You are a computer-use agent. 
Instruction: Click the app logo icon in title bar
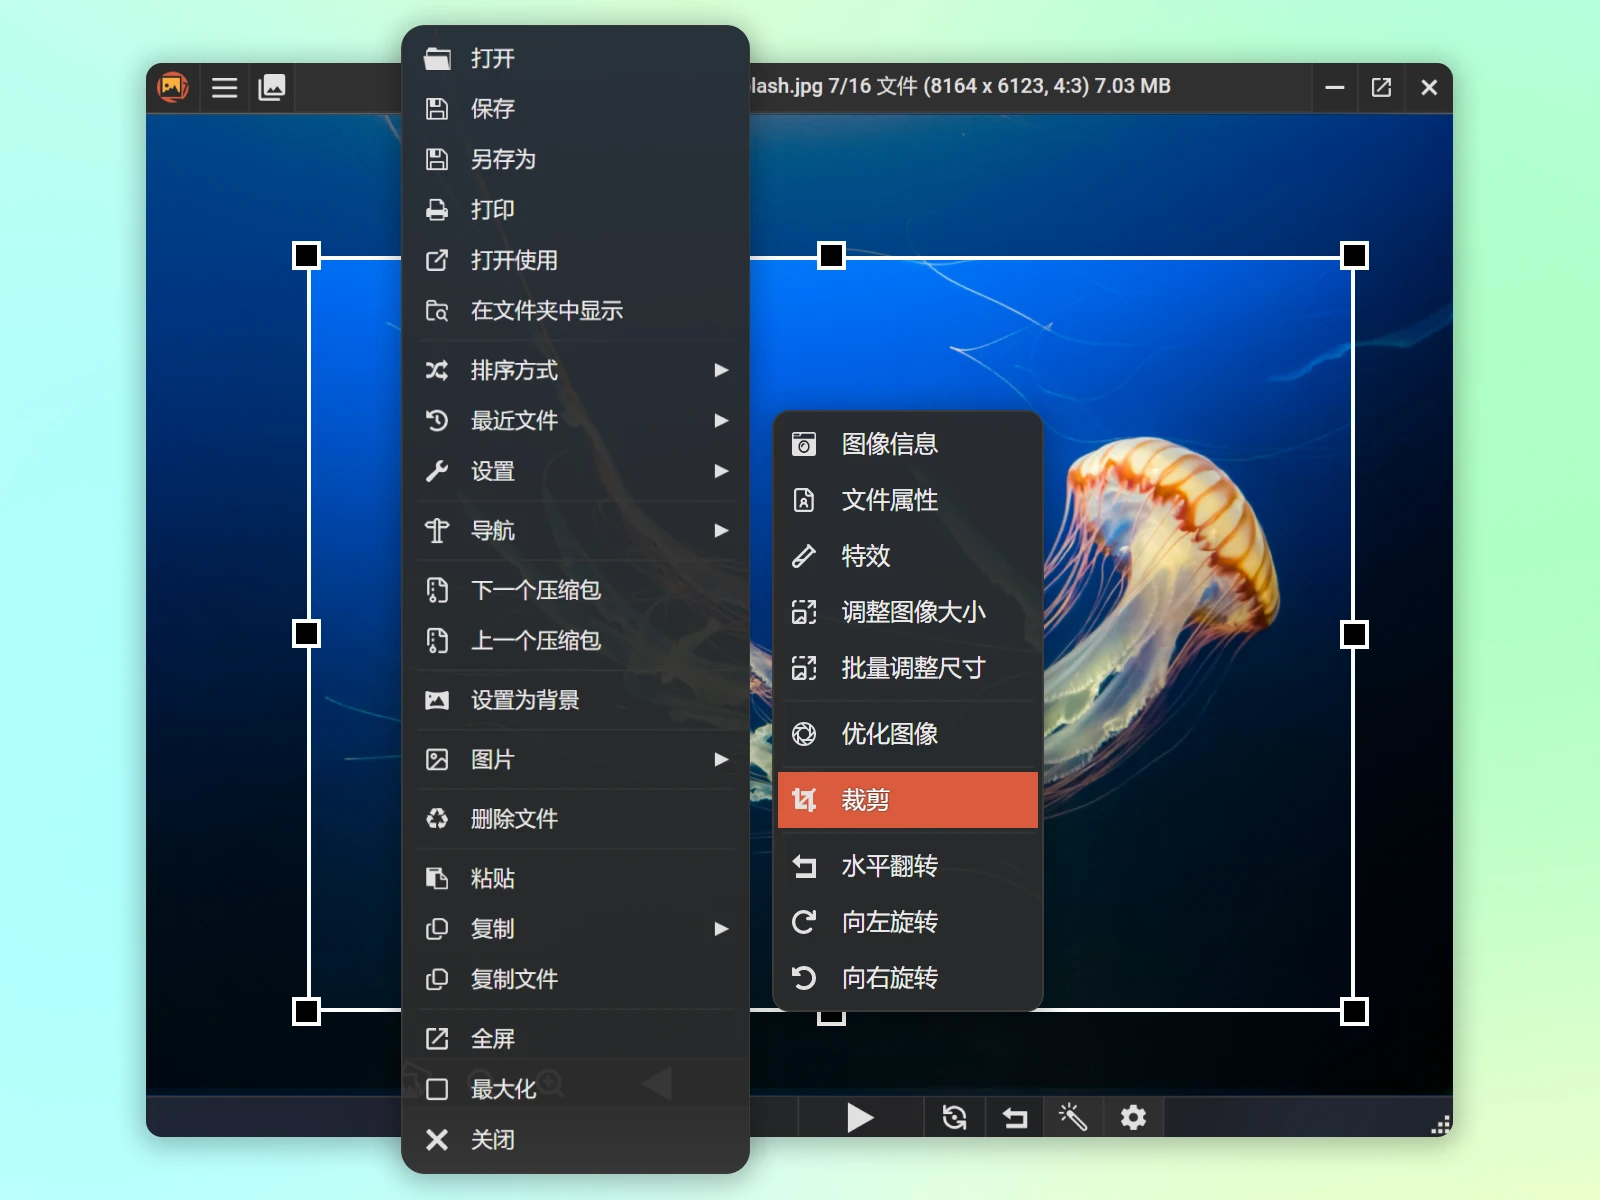coord(173,88)
